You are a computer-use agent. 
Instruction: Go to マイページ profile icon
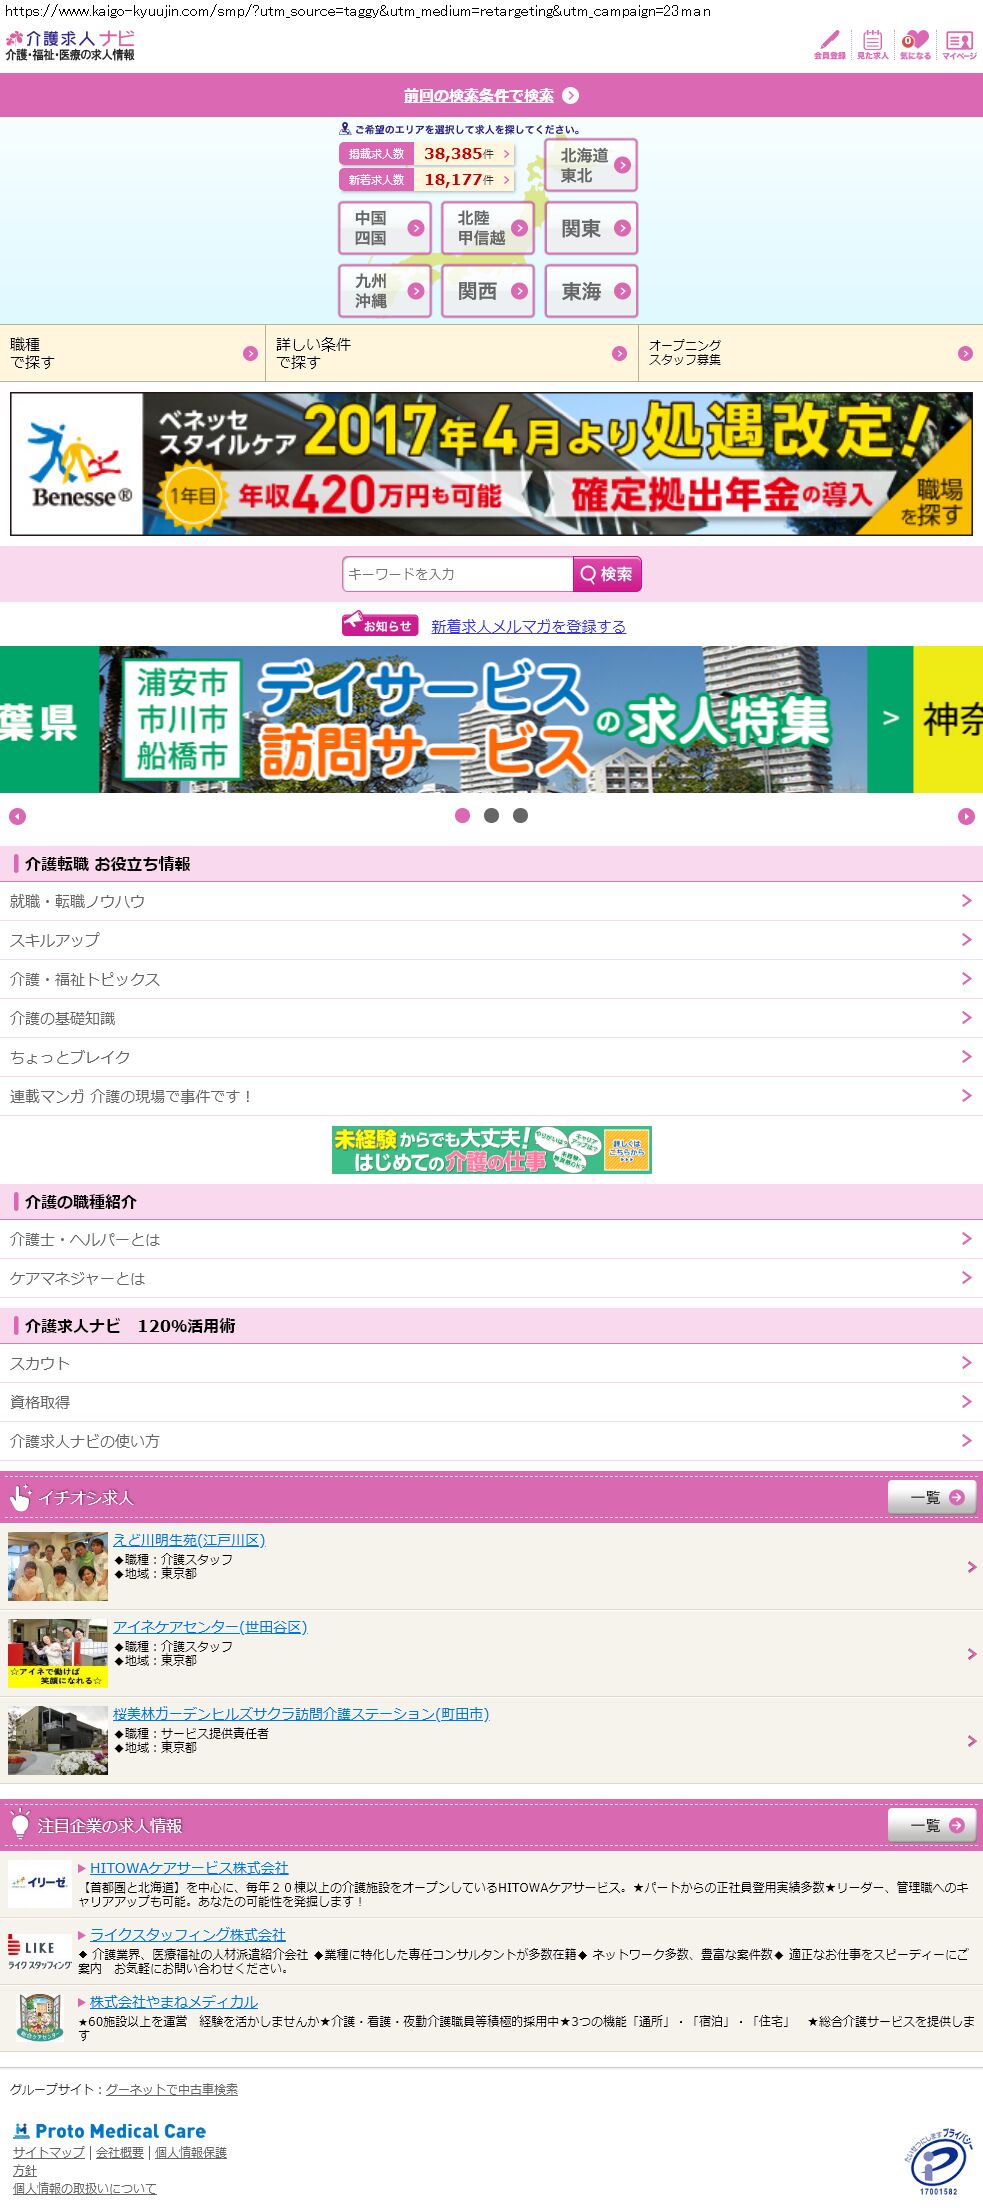958,44
